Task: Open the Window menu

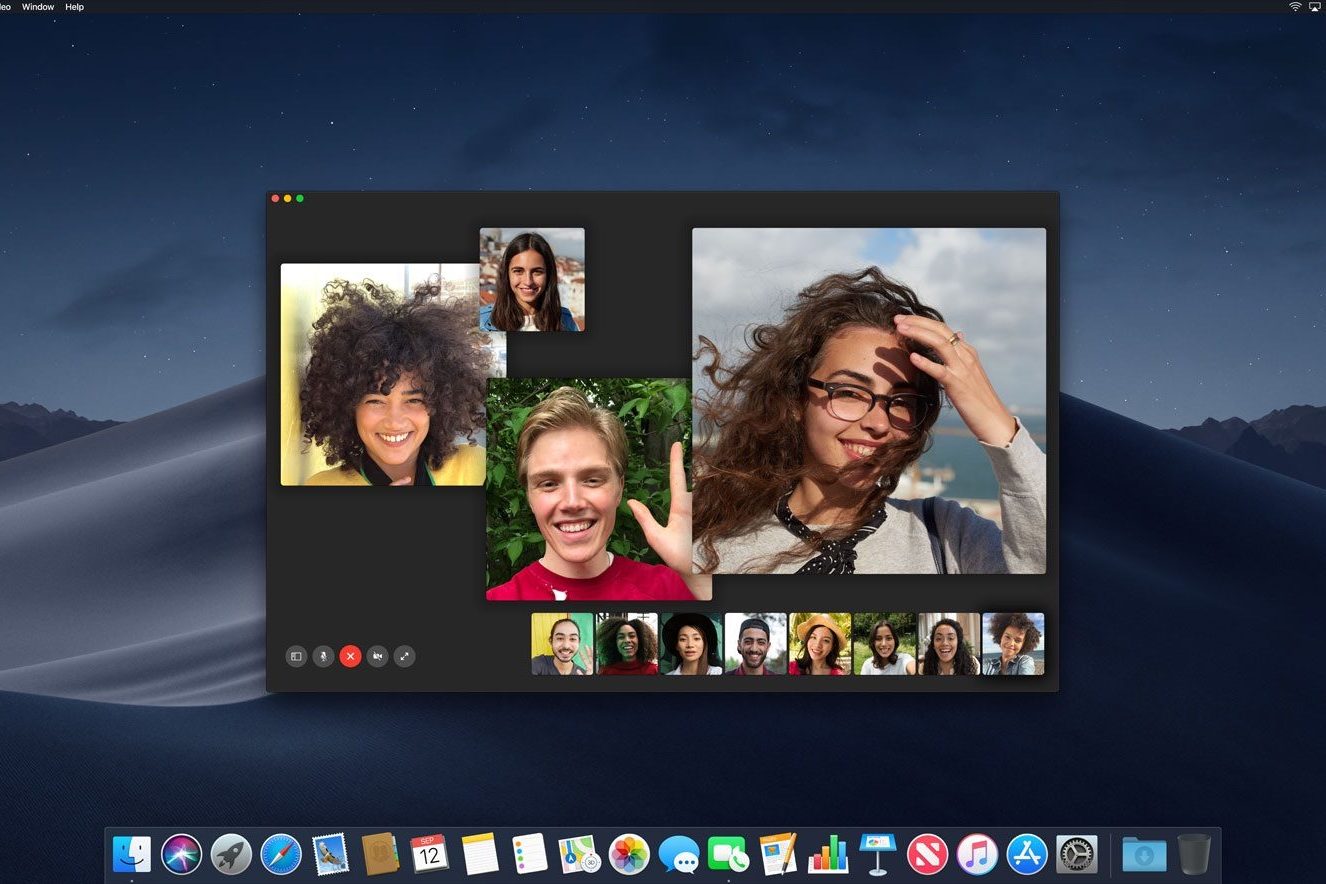Action: [x=38, y=7]
